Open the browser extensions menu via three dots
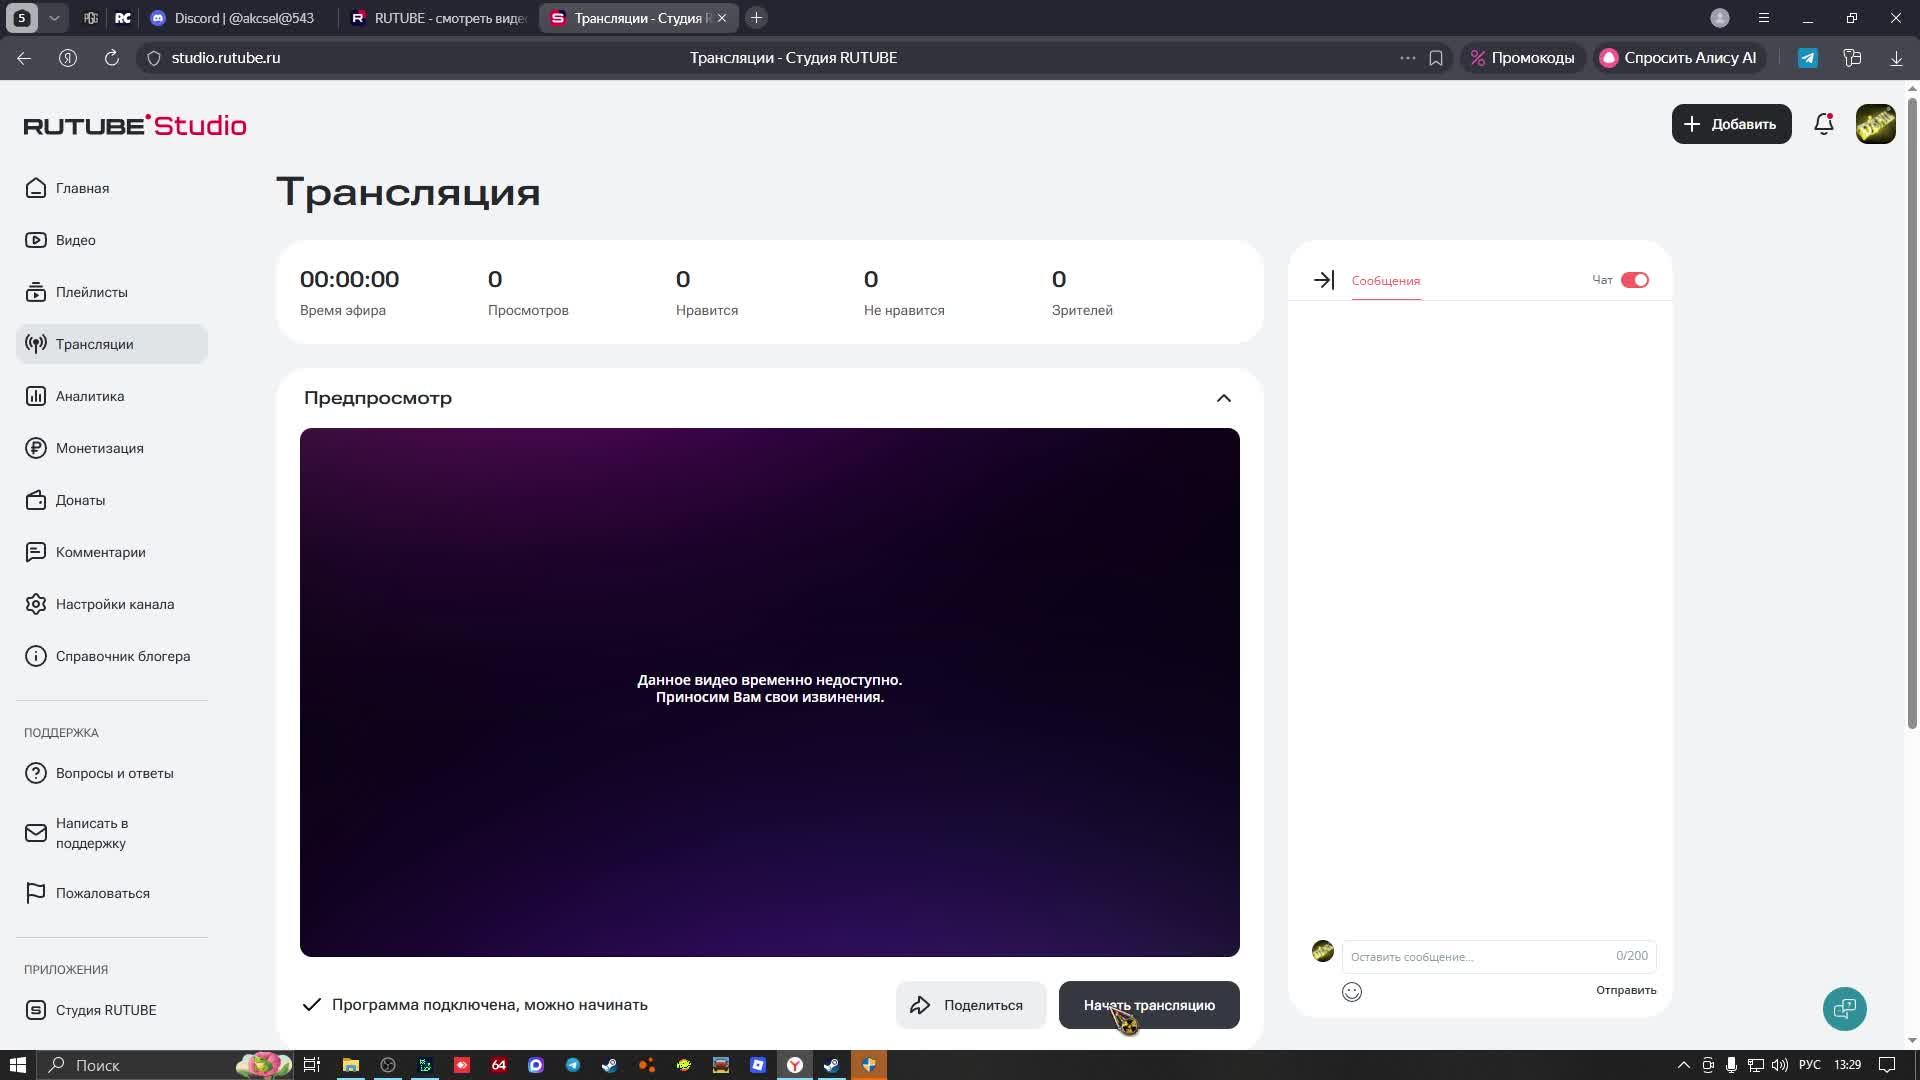 pos(1406,57)
